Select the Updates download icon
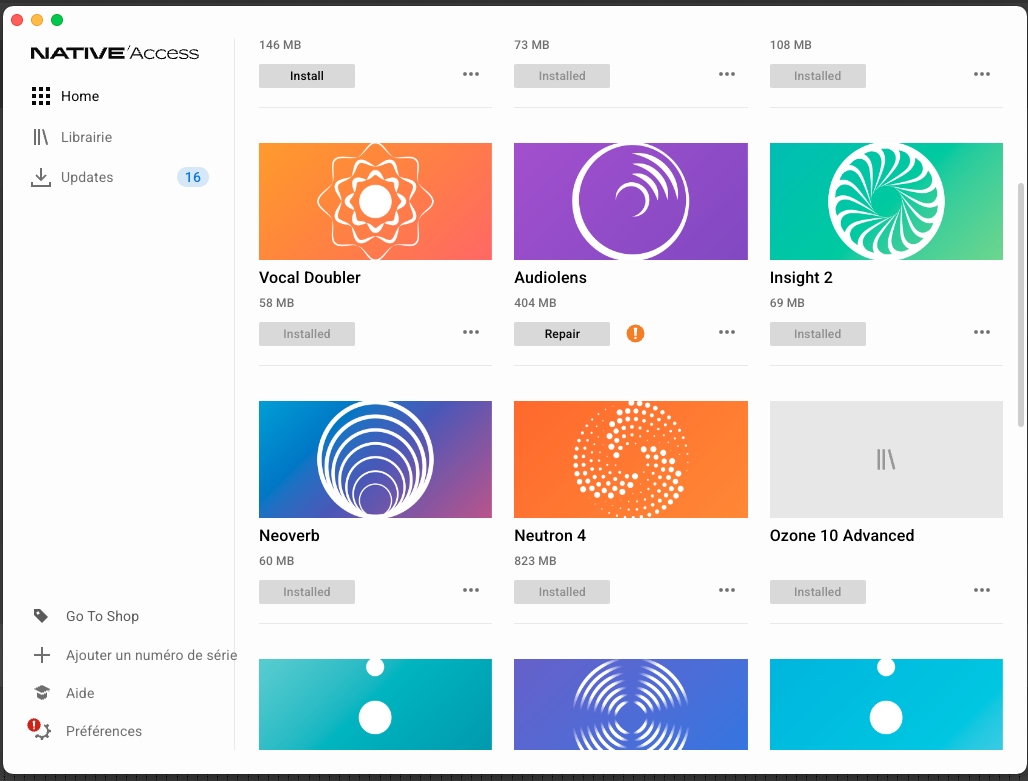1028x781 pixels. [41, 178]
